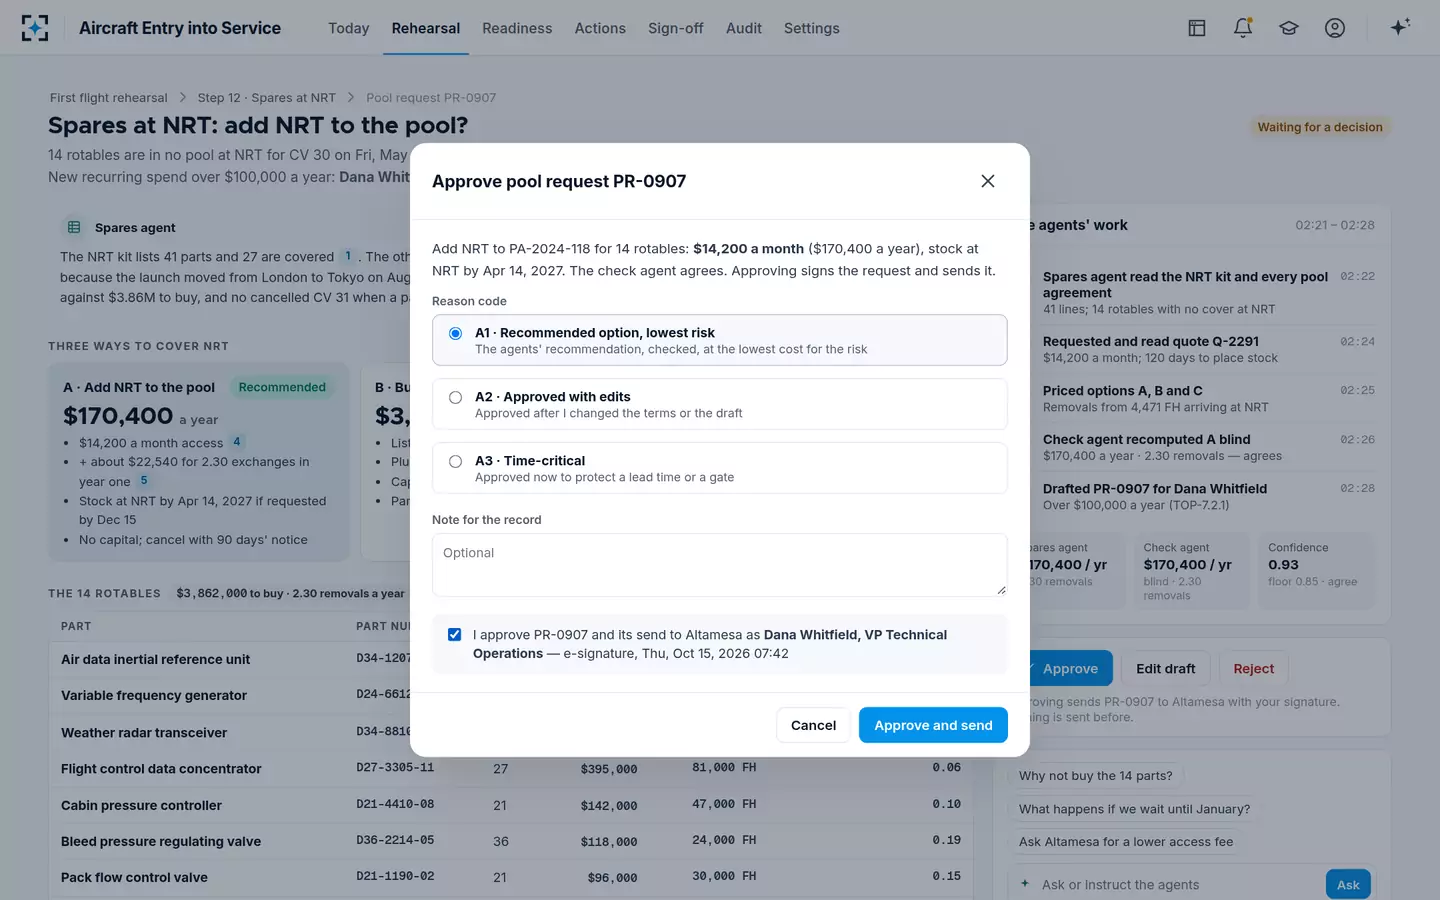Click the graduation cap learning icon
The height and width of the screenshot is (900, 1440).
(1289, 28)
